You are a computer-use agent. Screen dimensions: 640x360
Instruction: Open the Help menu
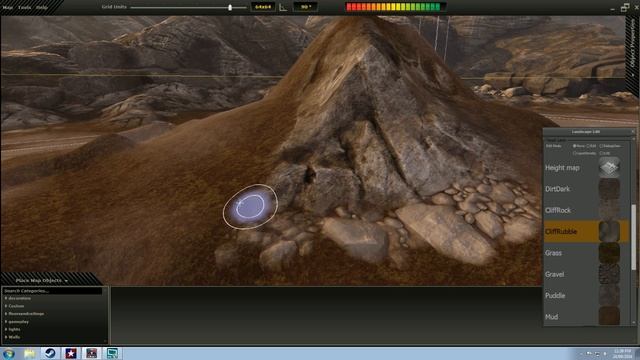click(x=42, y=7)
